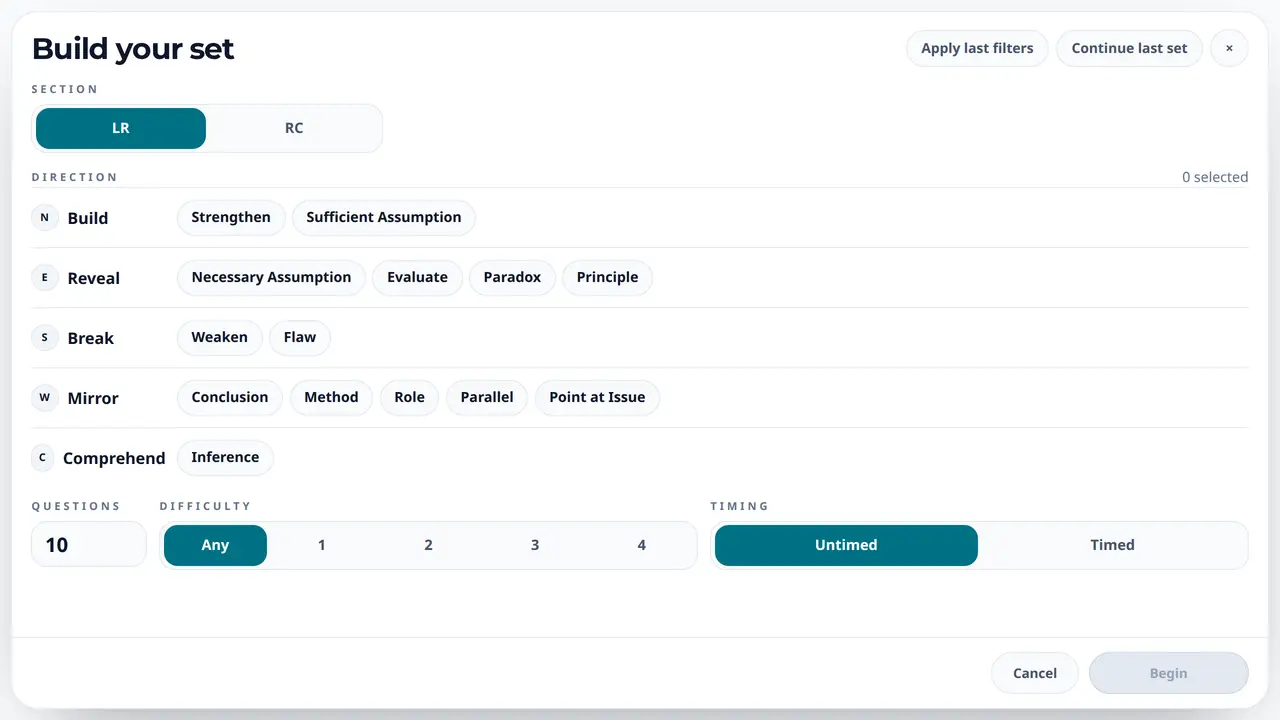
Task: Toggle the Sufficient Assumption chip
Action: click(x=384, y=217)
